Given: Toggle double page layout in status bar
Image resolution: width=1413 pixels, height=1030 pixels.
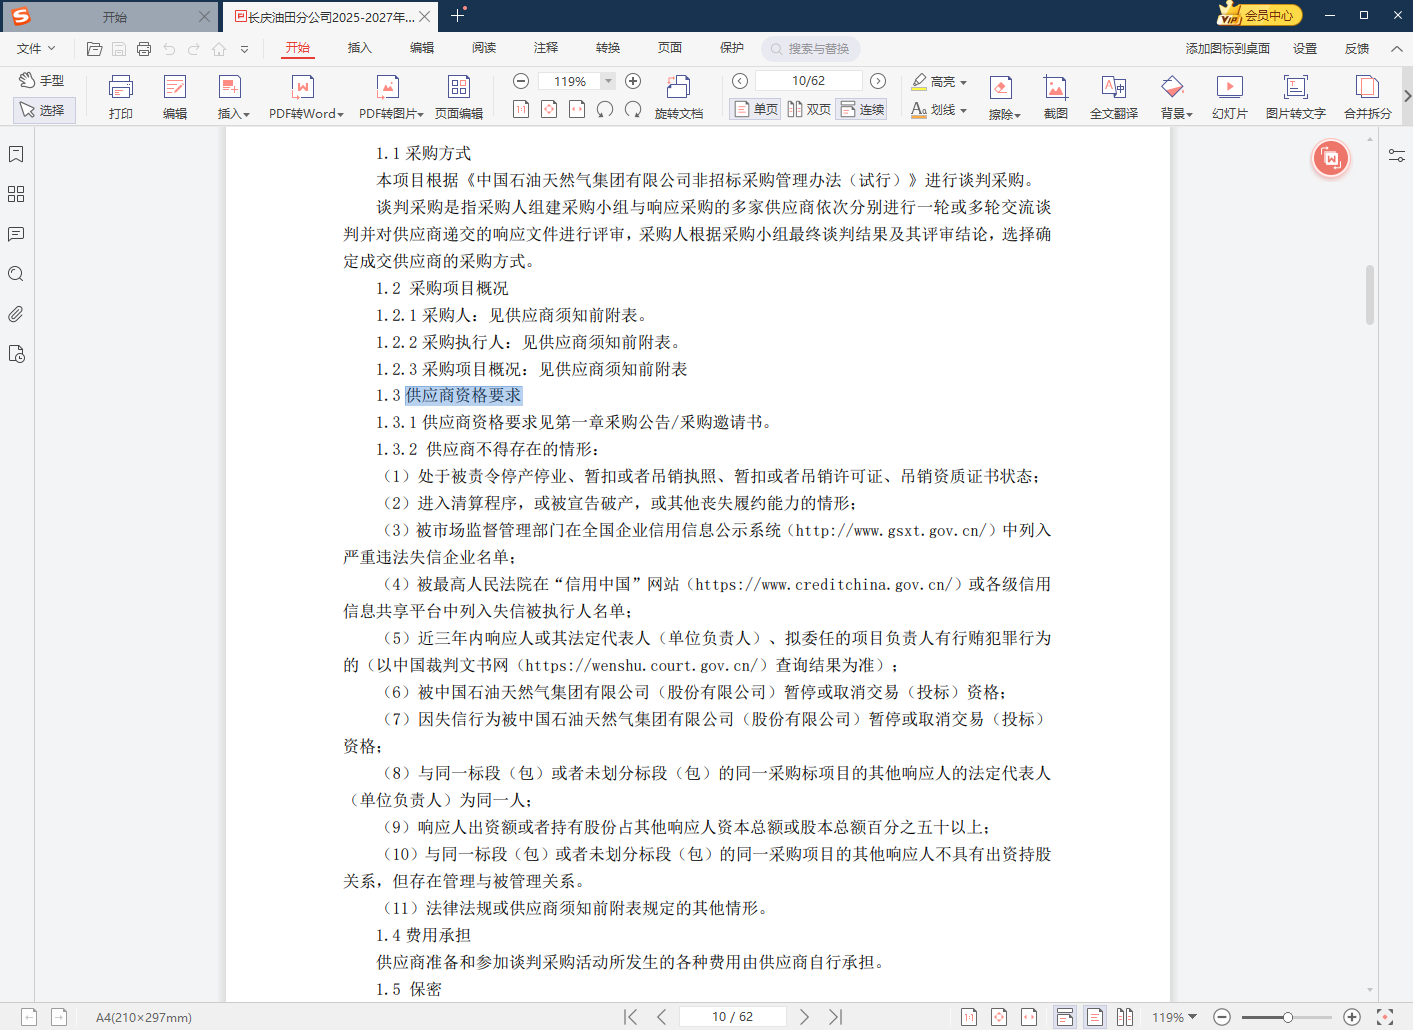Looking at the screenshot, I should click(x=1125, y=1017).
